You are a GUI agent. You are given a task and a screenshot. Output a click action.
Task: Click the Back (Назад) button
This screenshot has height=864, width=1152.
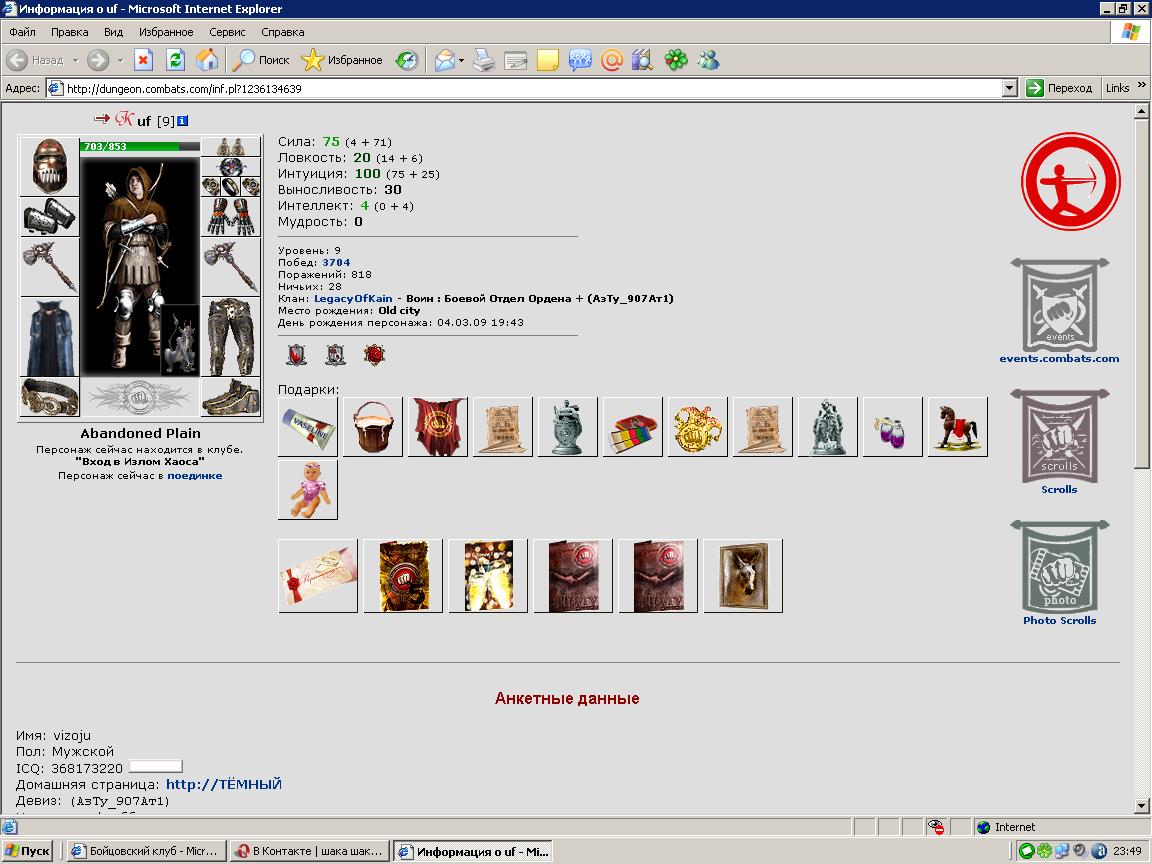[36, 60]
